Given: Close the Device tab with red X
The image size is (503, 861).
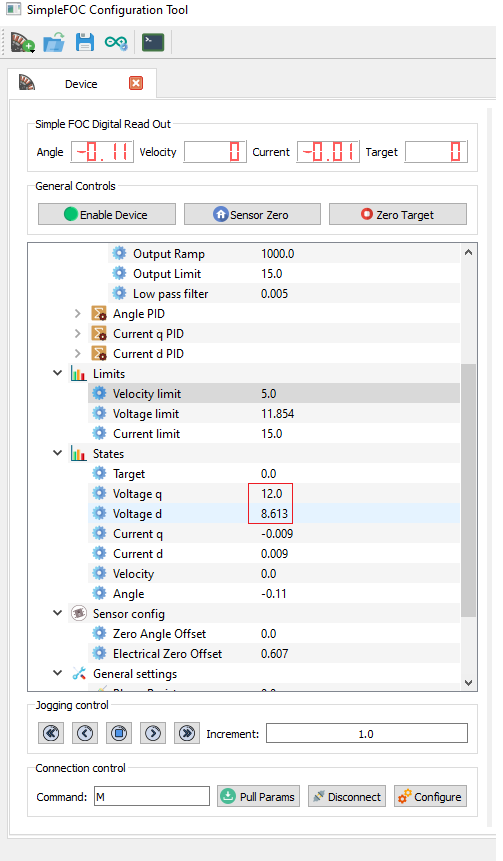Looking at the screenshot, I should click(x=136, y=83).
